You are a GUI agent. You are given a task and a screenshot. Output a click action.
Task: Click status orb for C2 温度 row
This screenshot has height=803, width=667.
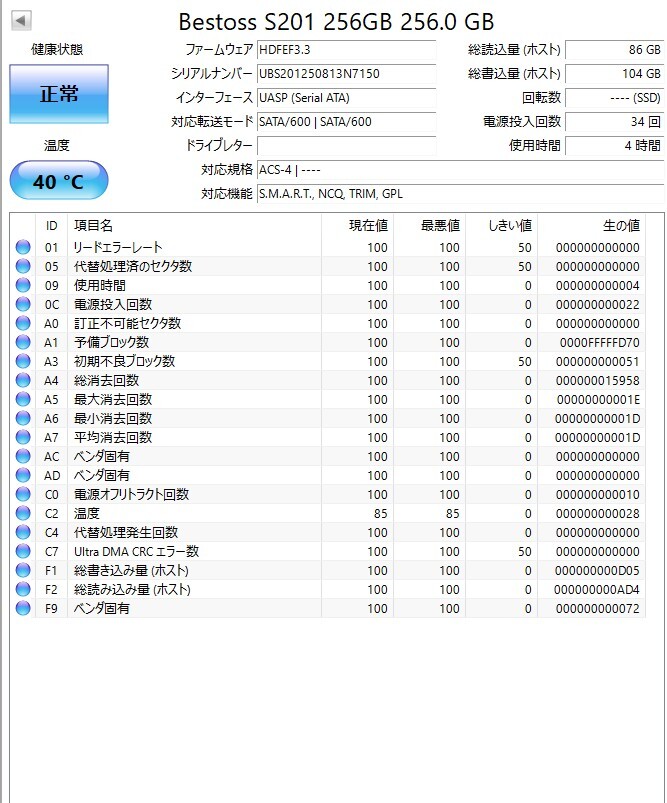point(23,513)
